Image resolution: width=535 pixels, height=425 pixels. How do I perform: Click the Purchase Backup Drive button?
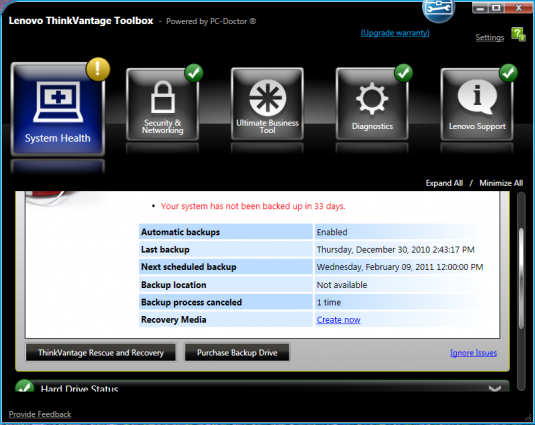(x=237, y=352)
